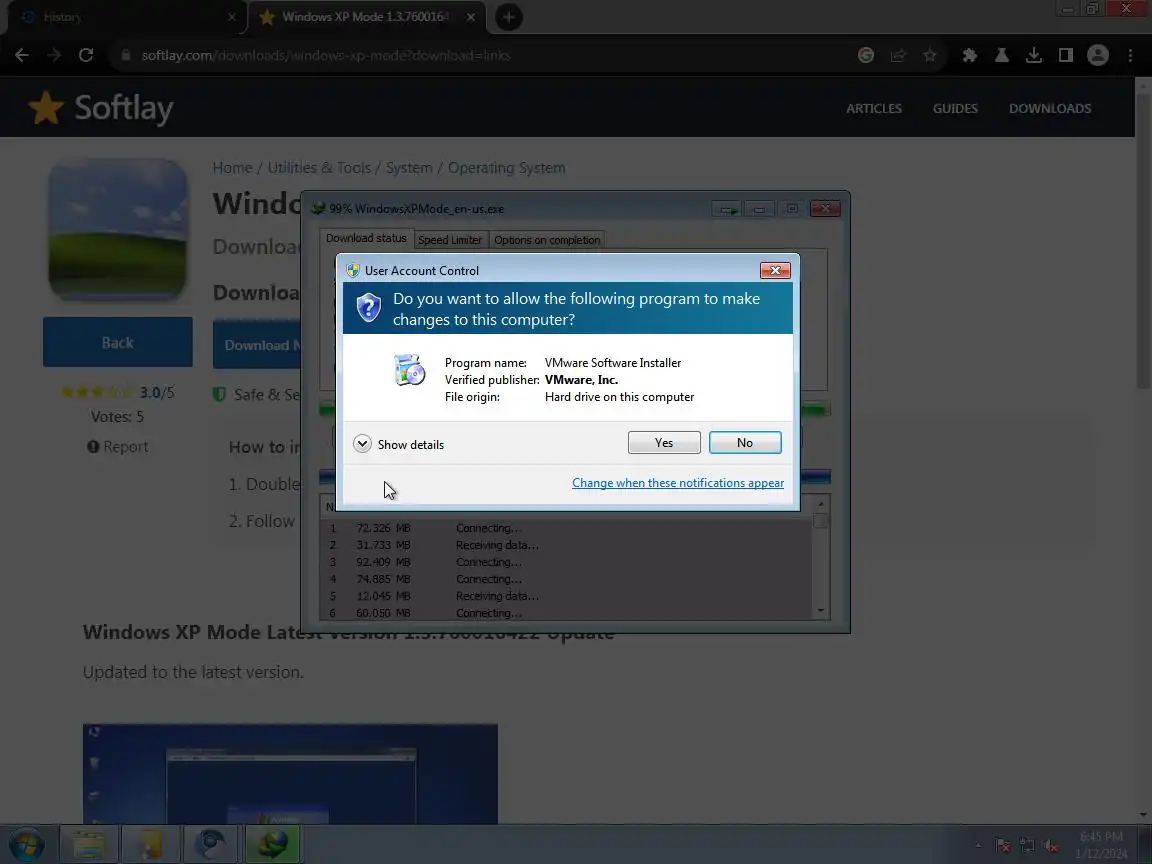Click System breadcrumb link
Image resolution: width=1152 pixels, height=864 pixels.
[409, 168]
